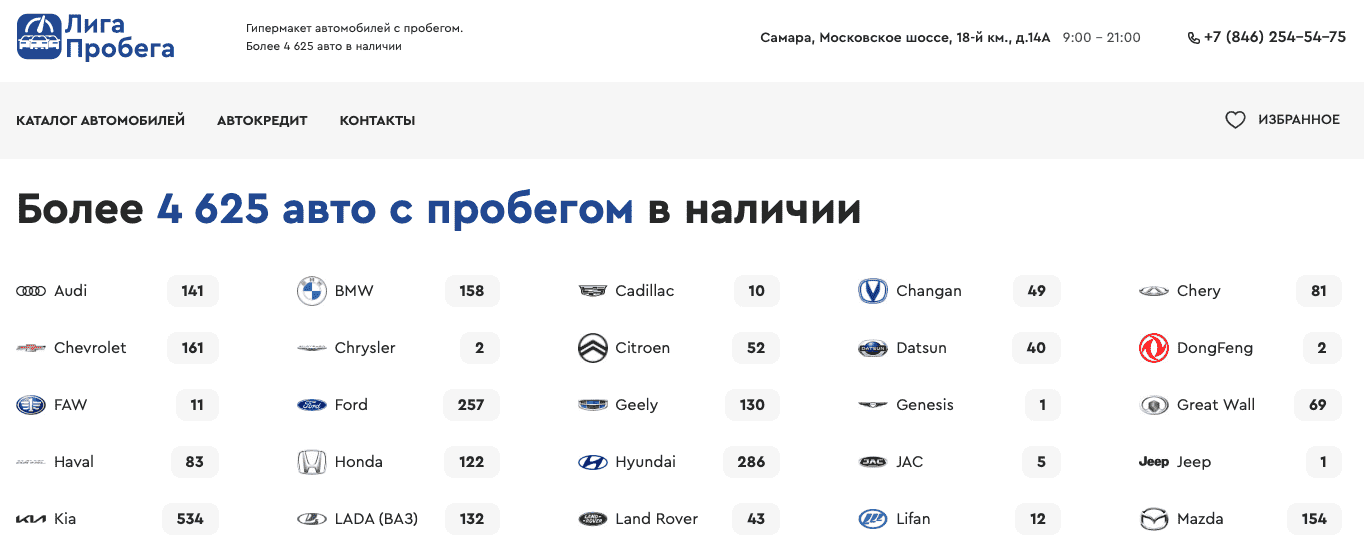Viewport: 1364px width, 559px height.
Task: Click the heading 4 625 авто с пробегом
Action: coord(395,209)
